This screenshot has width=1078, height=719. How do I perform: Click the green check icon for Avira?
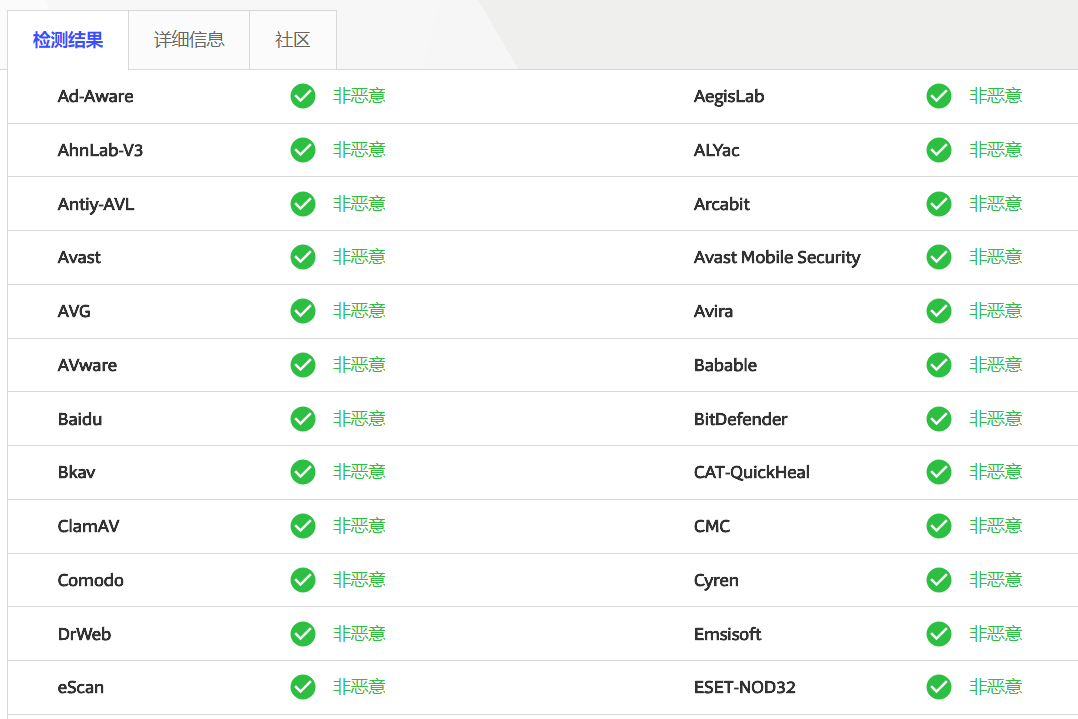tap(938, 311)
